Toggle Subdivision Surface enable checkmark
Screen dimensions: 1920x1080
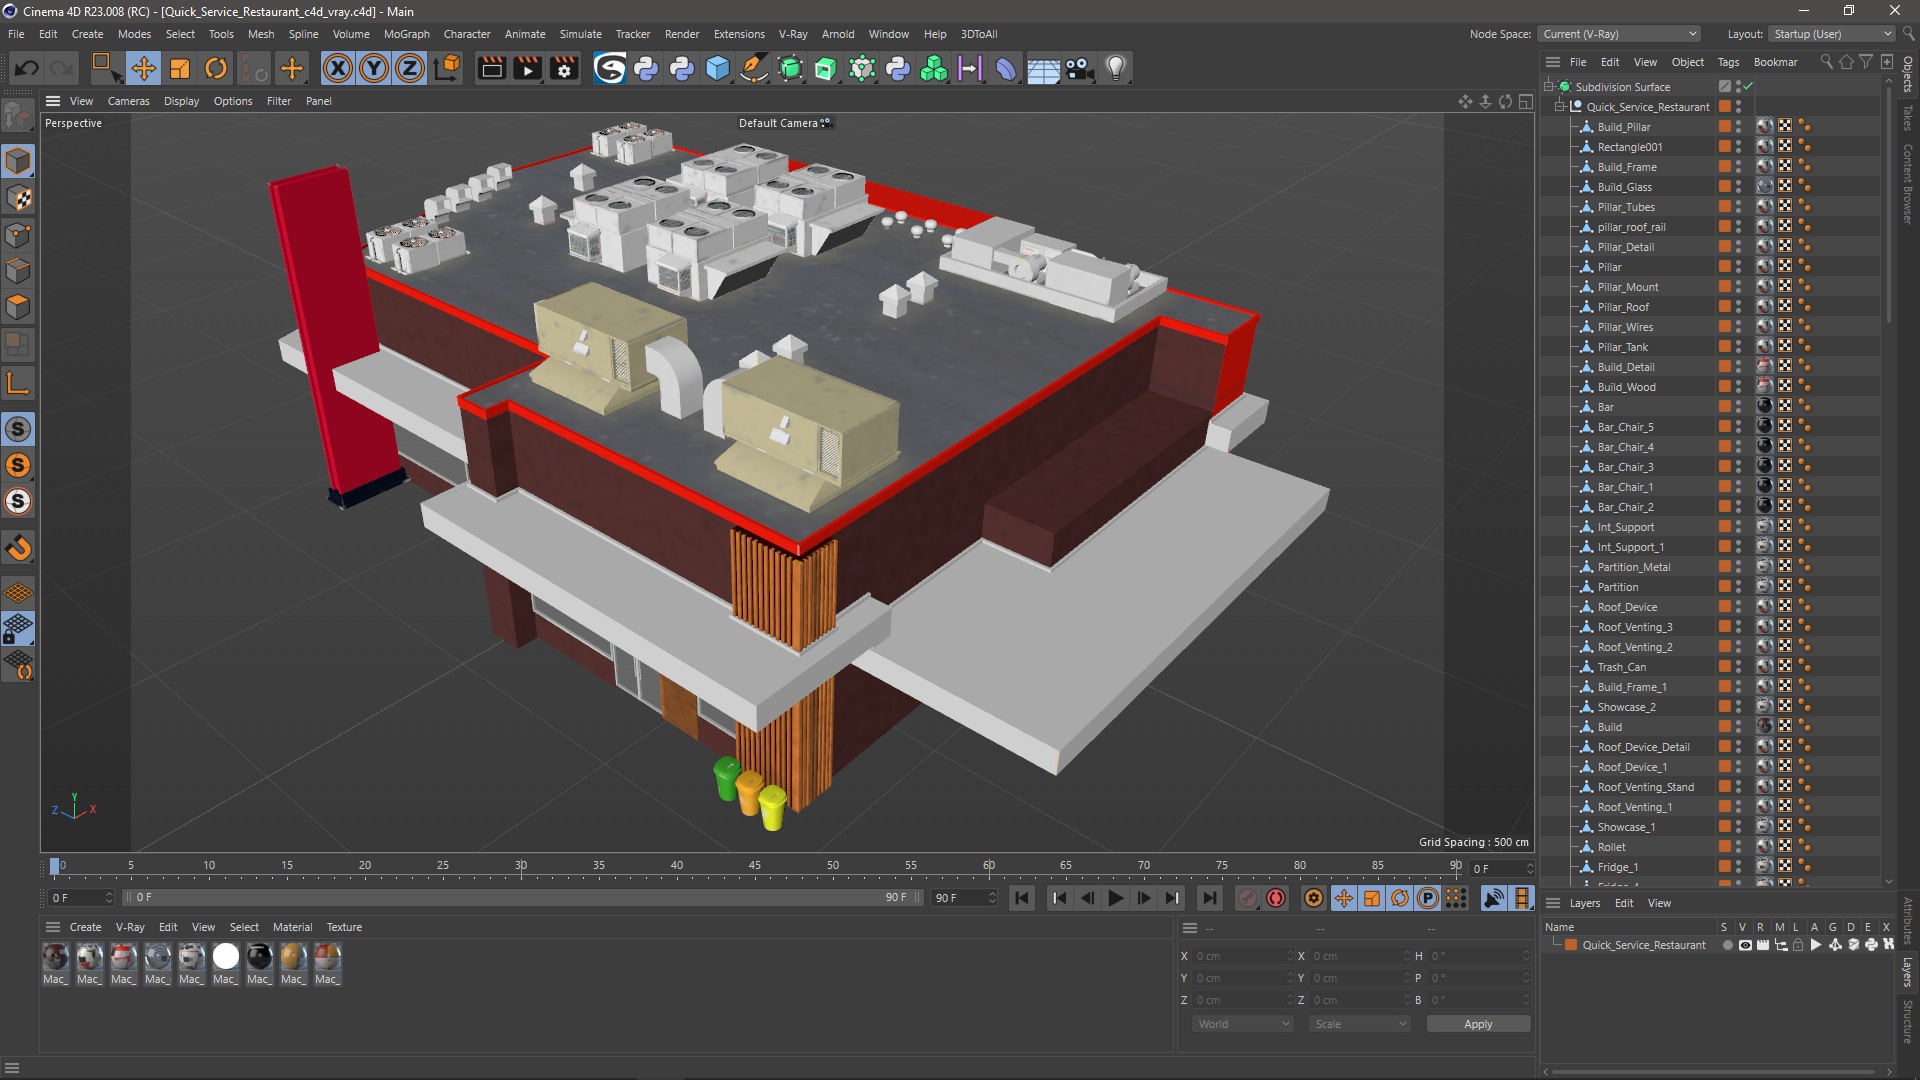click(1749, 87)
